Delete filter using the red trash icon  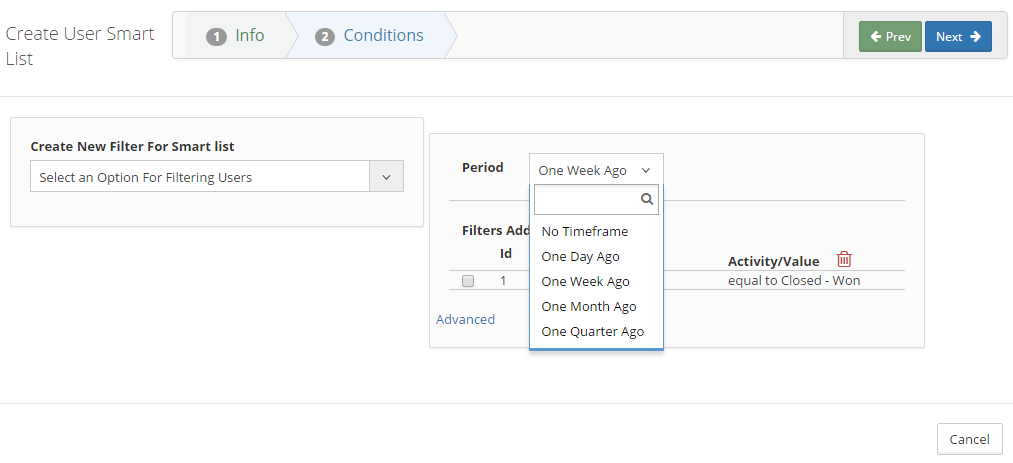point(844,260)
